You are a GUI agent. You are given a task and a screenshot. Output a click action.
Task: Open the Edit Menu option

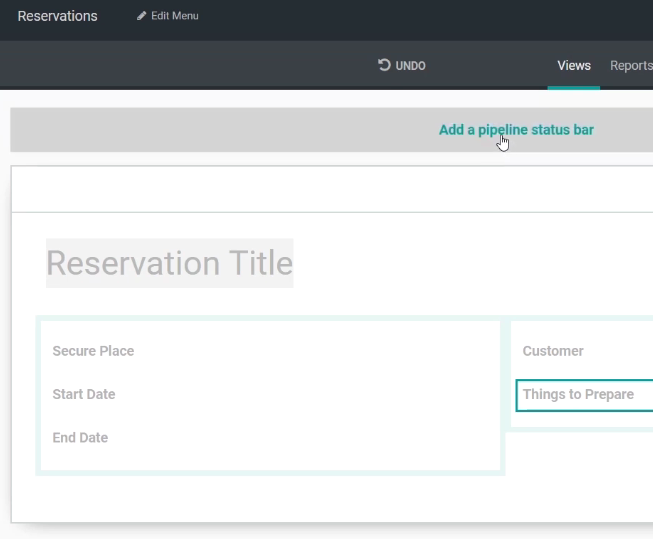[x=168, y=16]
